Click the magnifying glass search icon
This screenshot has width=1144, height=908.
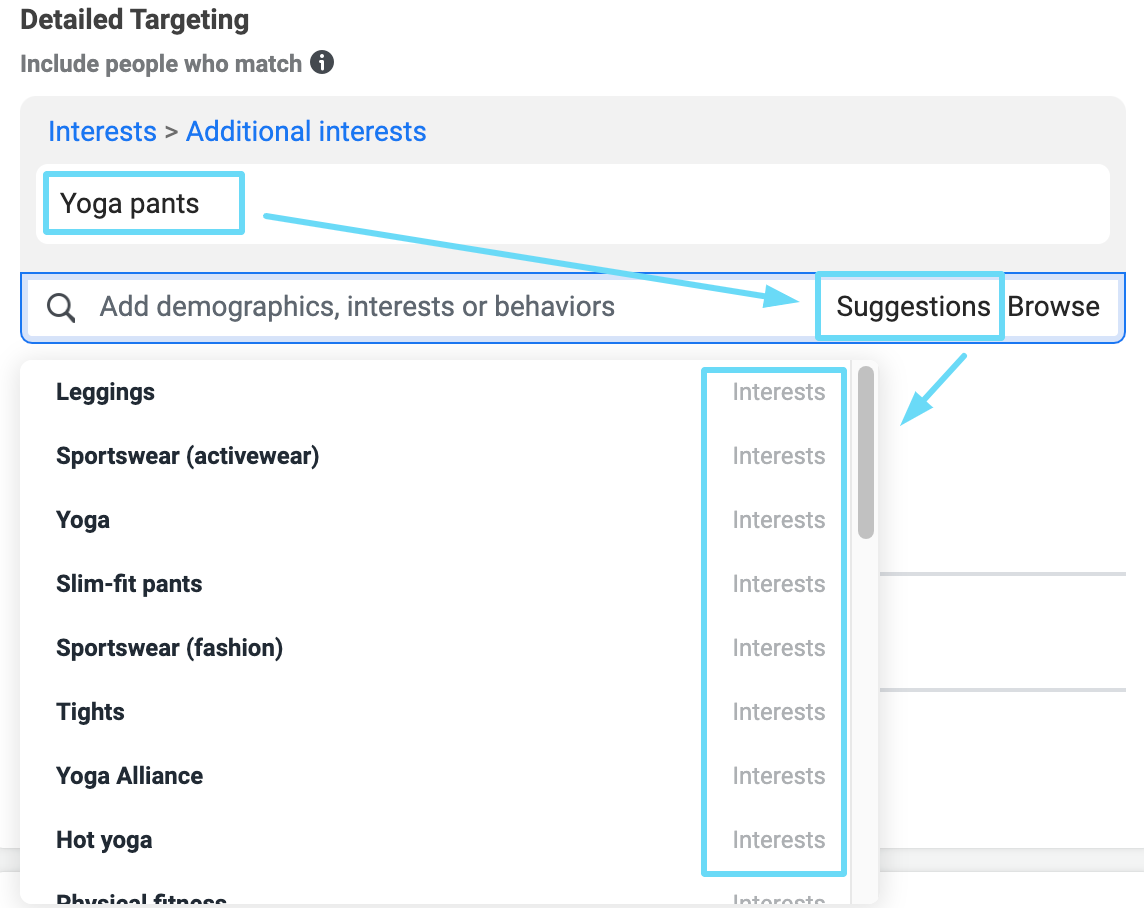point(61,307)
